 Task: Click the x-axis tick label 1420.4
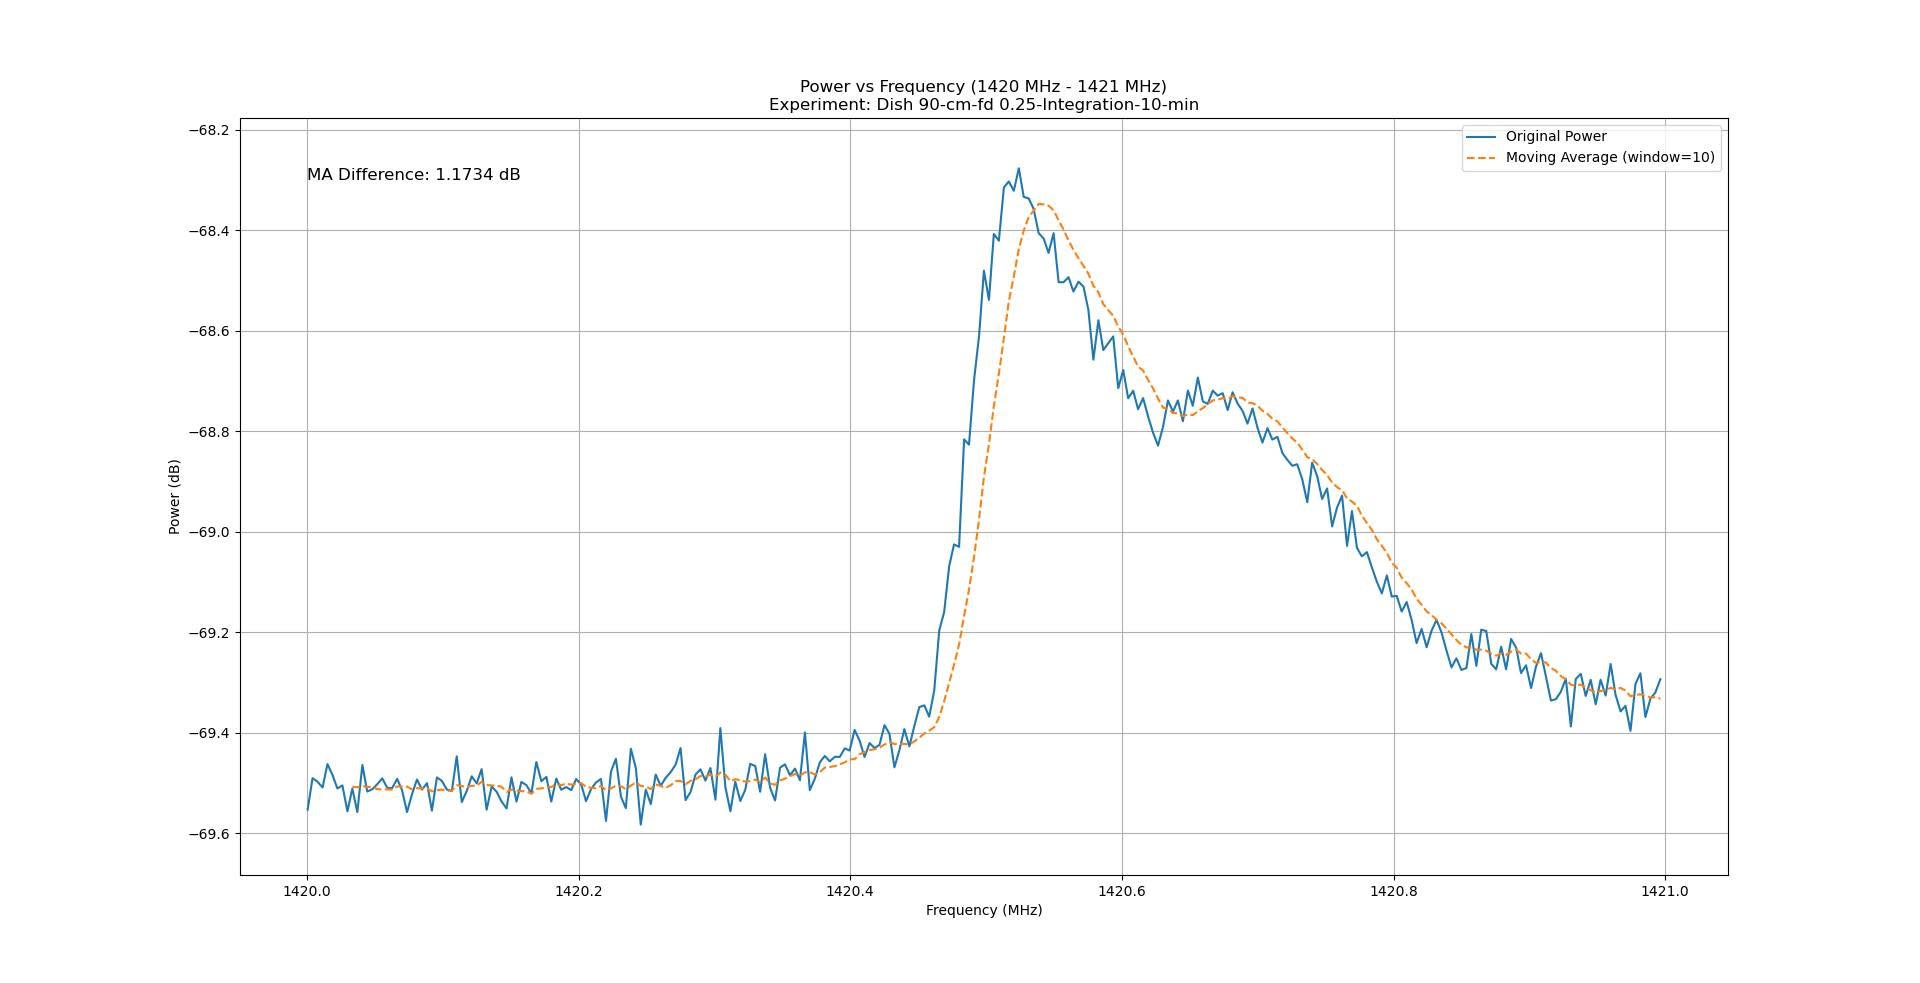point(850,891)
